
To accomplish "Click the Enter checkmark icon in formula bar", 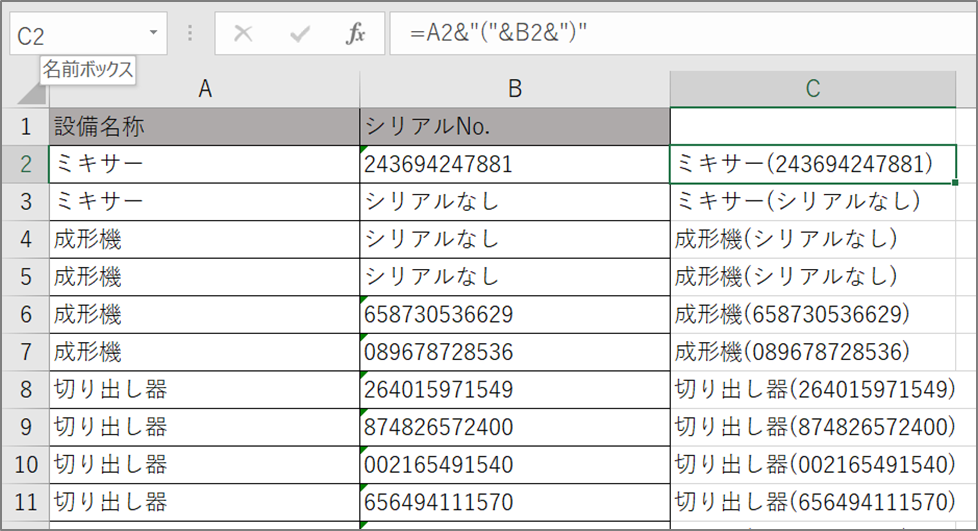I will tap(299, 34).
